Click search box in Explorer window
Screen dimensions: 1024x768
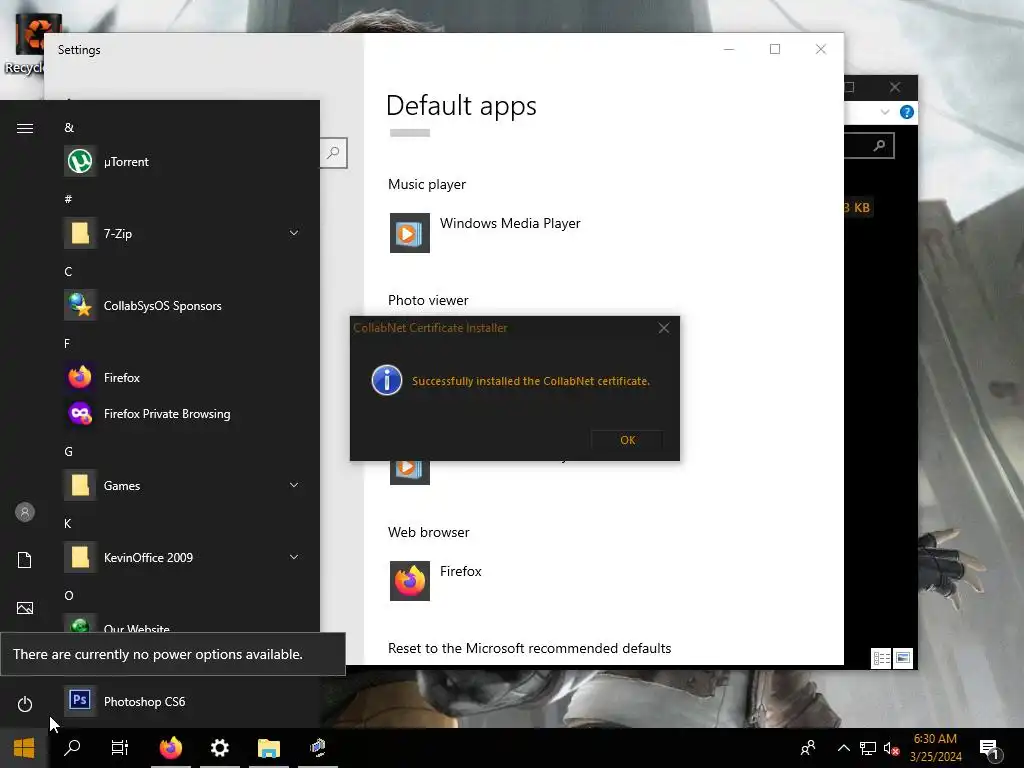pos(869,146)
